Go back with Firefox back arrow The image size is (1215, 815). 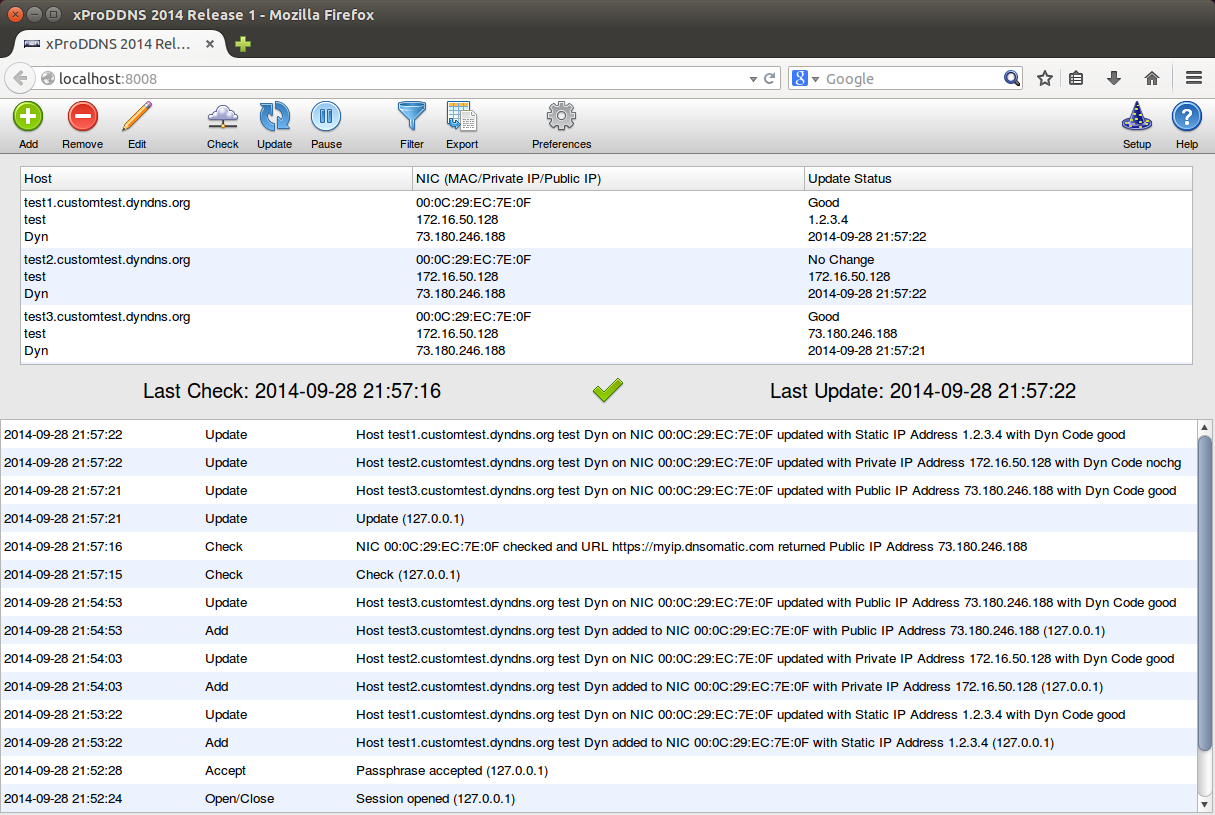tap(20, 78)
